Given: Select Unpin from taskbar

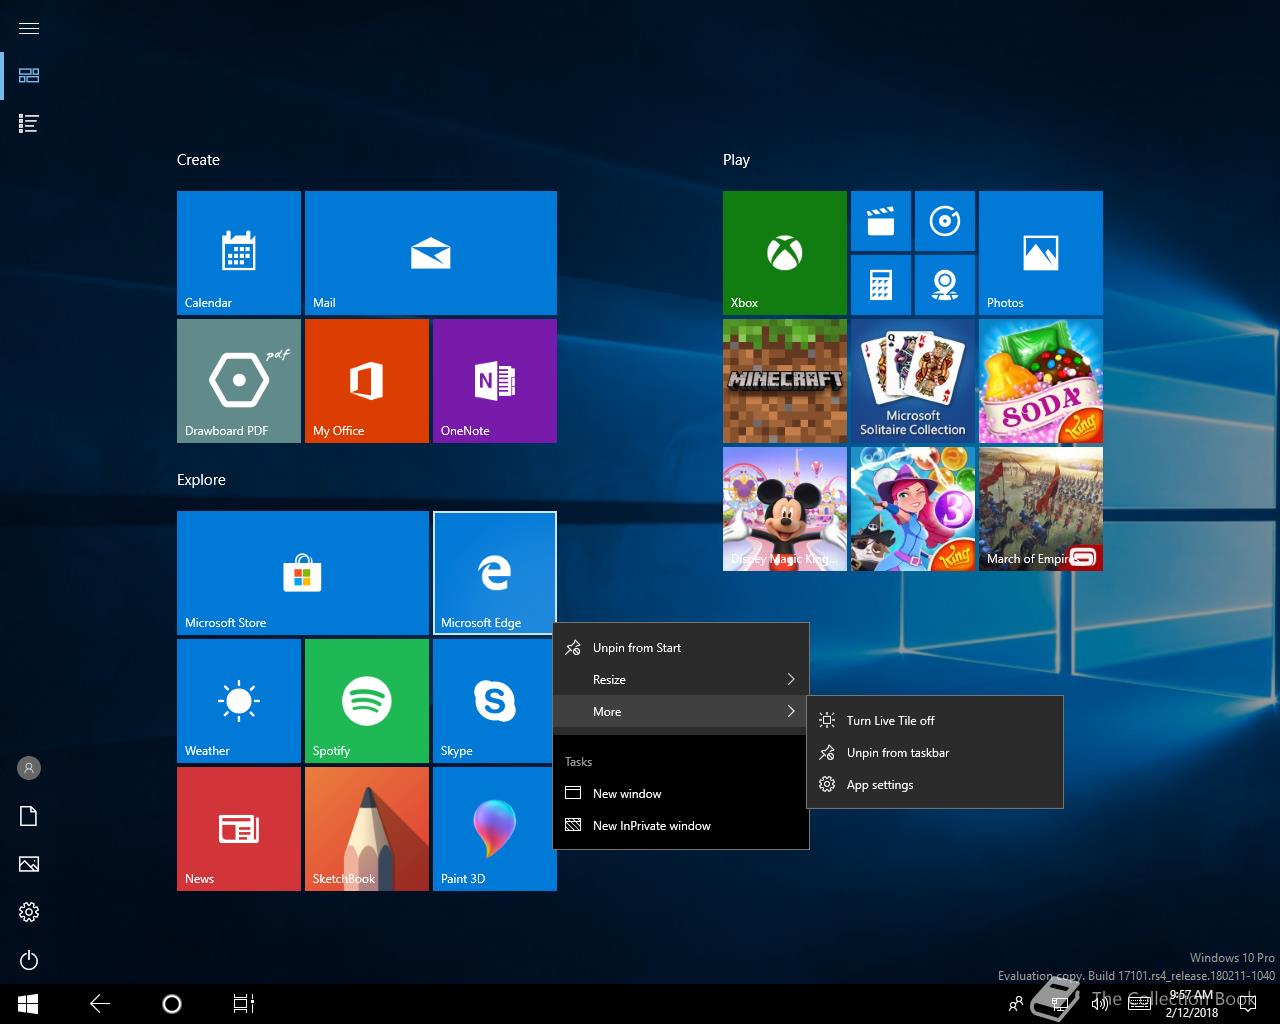Looking at the screenshot, I should pyautogui.click(x=934, y=753).
